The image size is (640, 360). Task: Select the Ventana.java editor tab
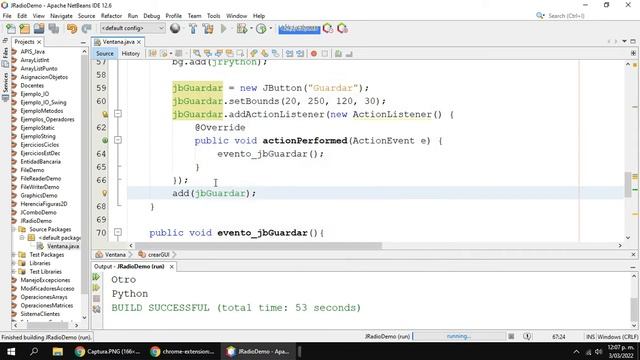[x=118, y=42]
